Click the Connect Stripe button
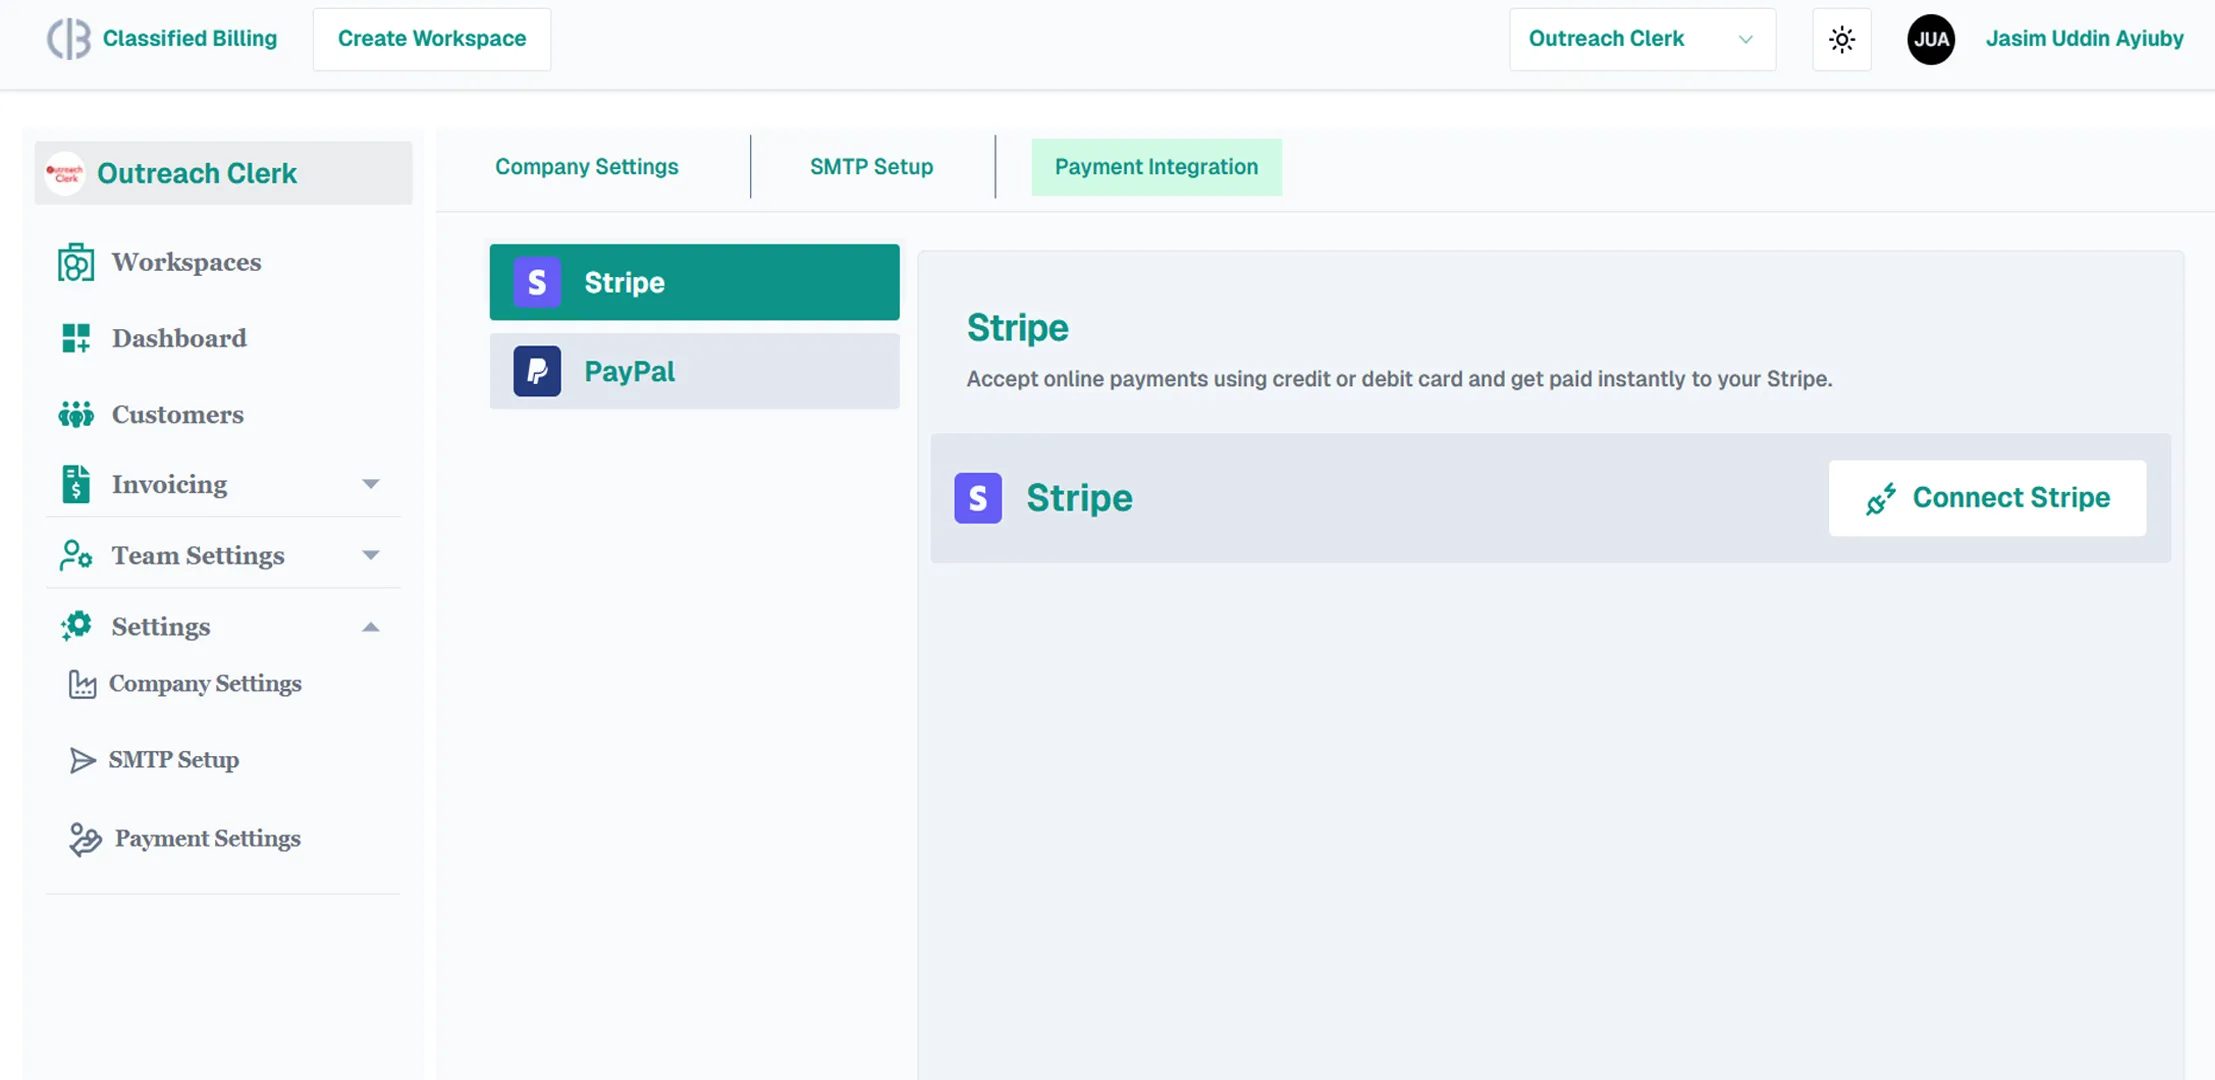 coord(1987,498)
